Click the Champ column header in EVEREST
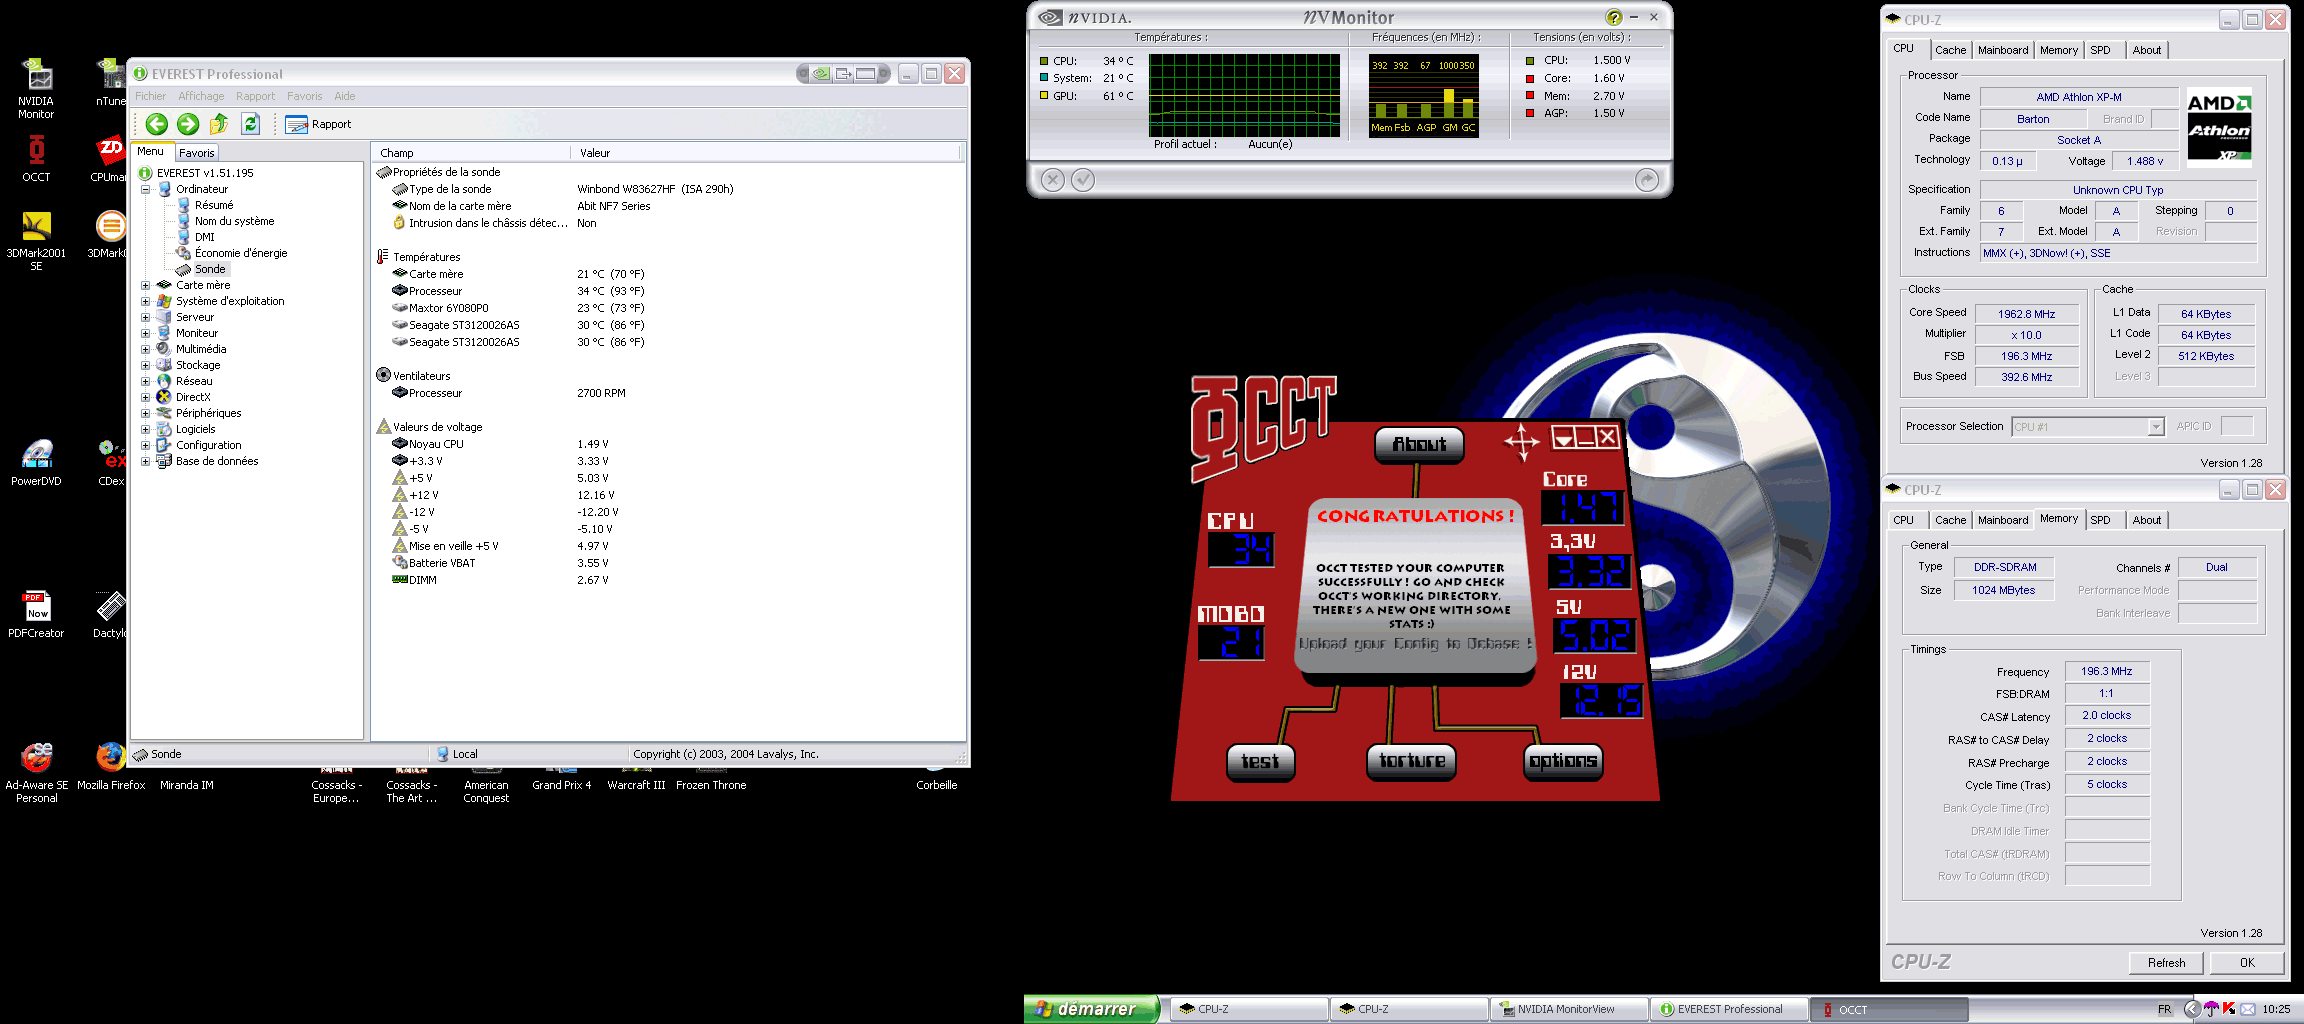This screenshot has width=2304, height=1024. [472, 153]
